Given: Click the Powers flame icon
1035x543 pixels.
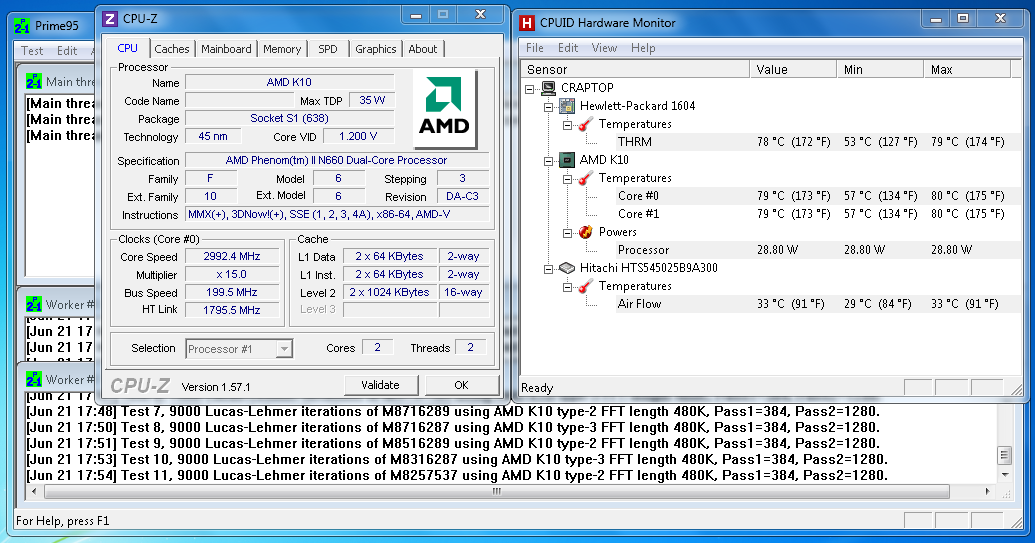Looking at the screenshot, I should 585,232.
